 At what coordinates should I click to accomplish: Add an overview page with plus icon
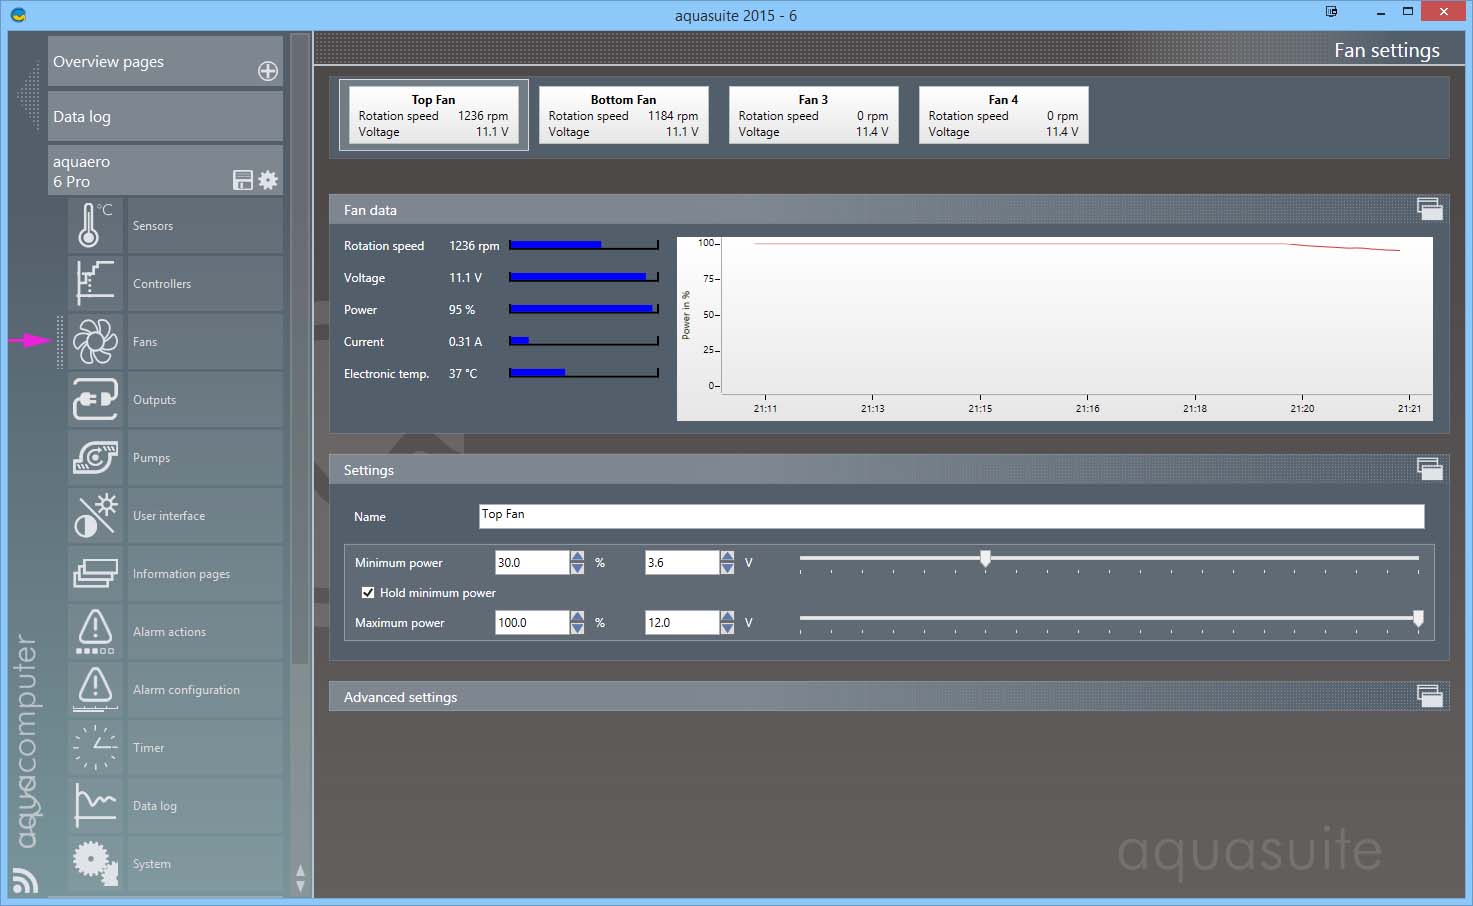[x=268, y=71]
